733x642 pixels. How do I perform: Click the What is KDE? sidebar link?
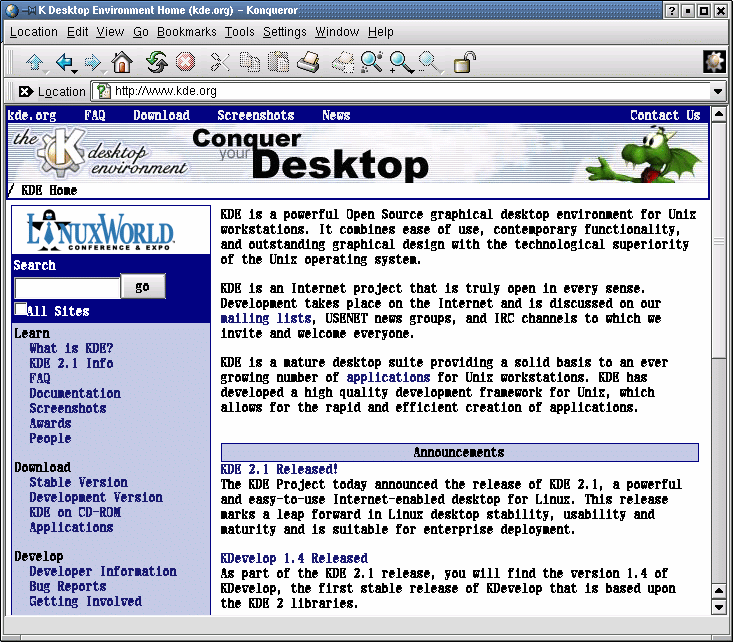(71, 348)
